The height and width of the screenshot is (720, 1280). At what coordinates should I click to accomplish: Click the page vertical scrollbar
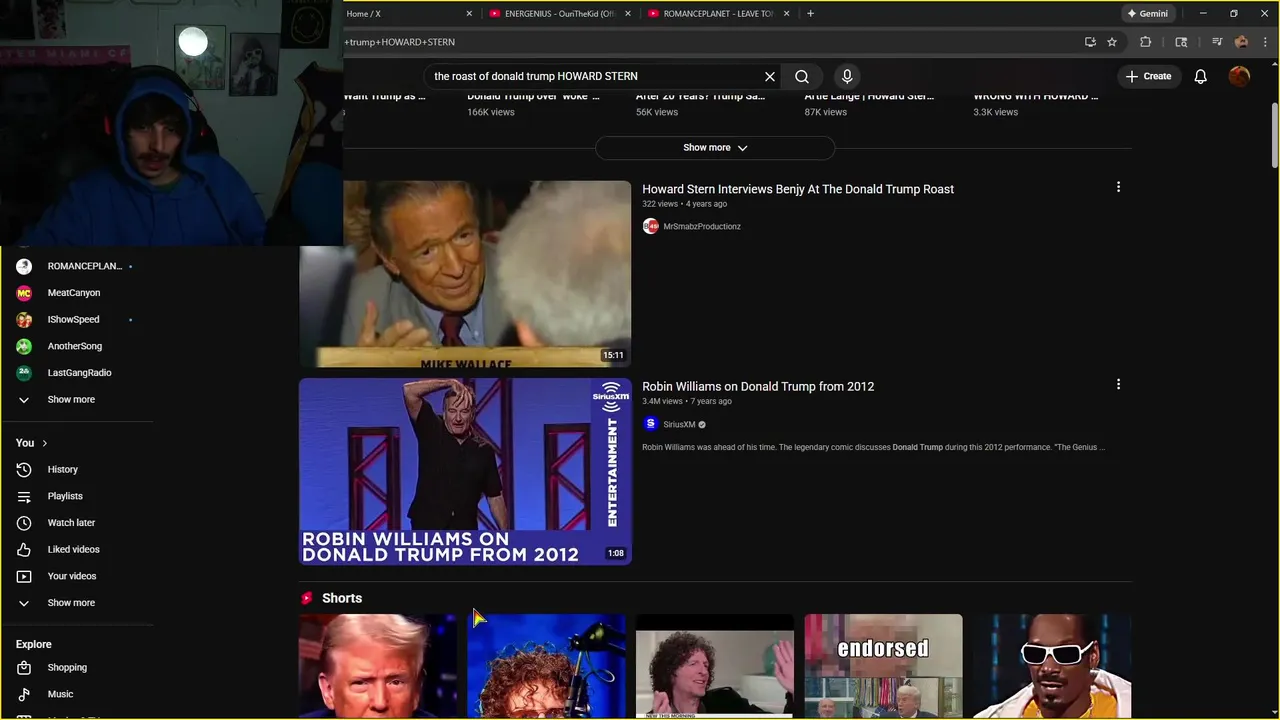coord(1274,135)
